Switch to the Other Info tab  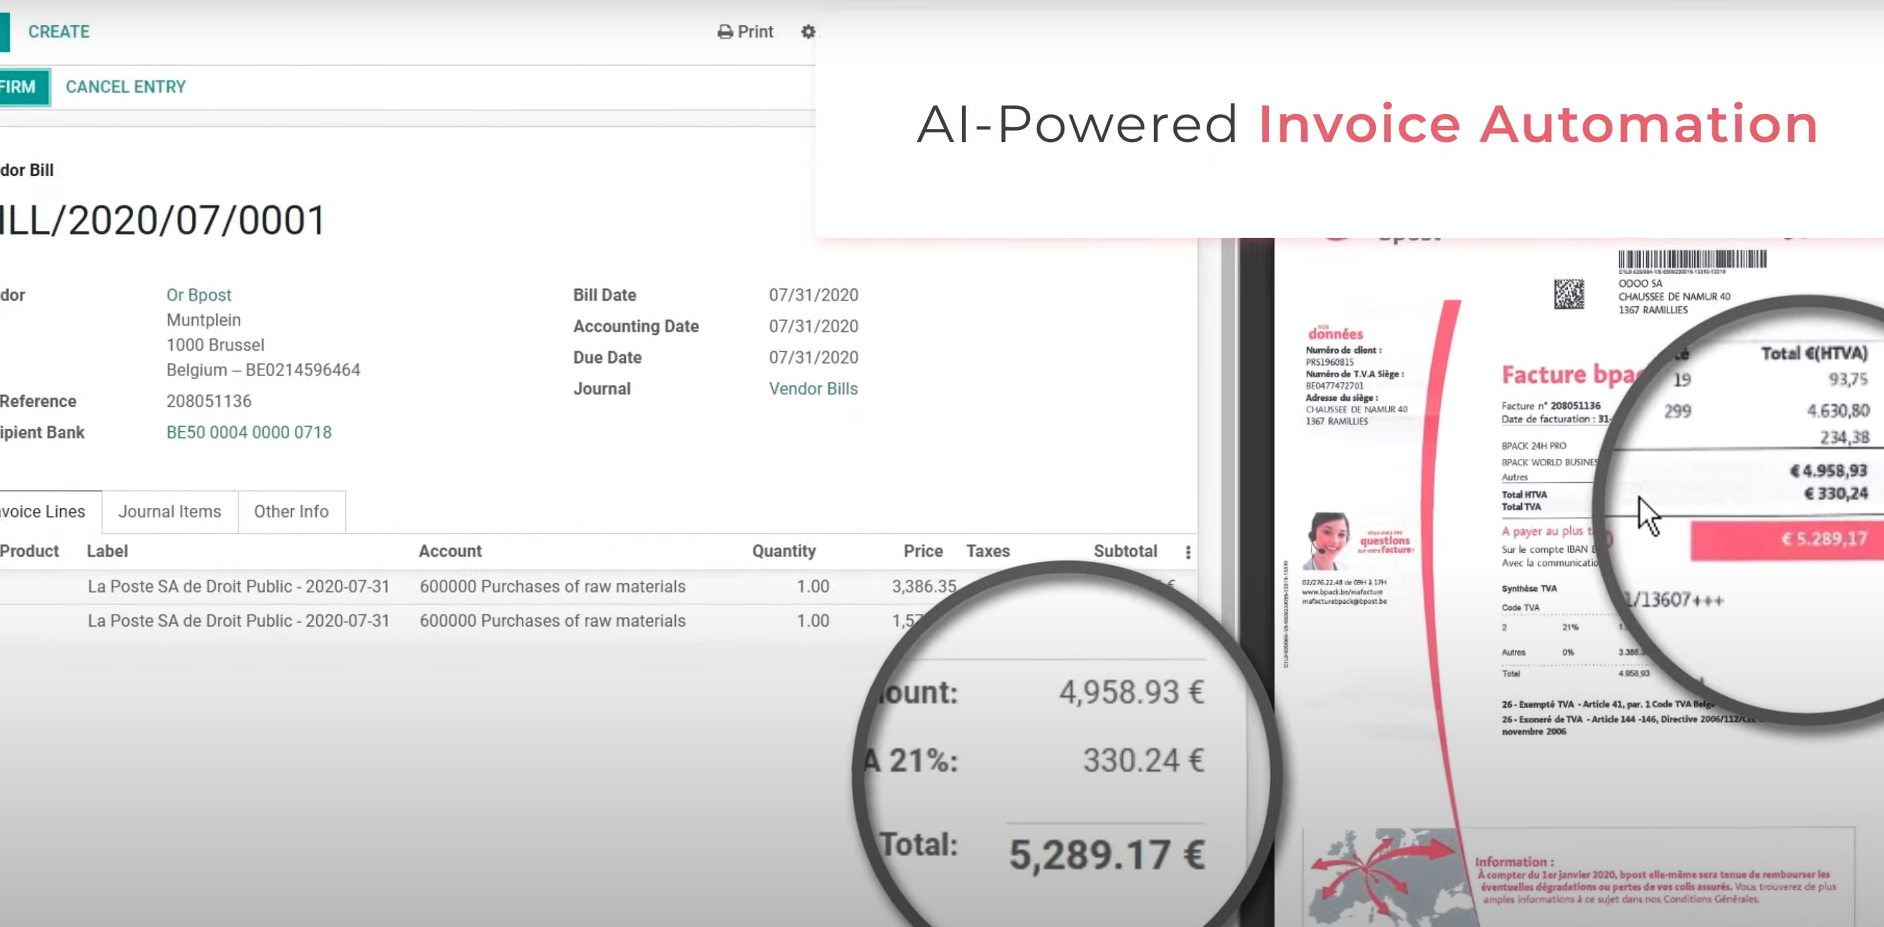click(291, 511)
